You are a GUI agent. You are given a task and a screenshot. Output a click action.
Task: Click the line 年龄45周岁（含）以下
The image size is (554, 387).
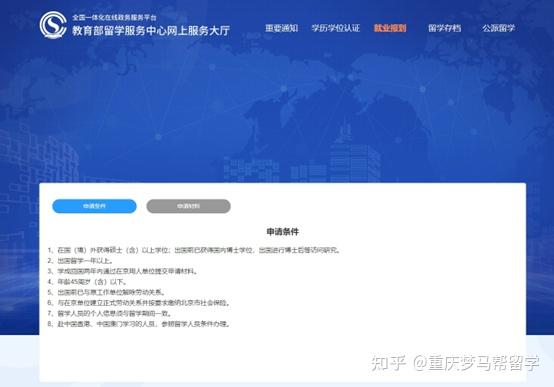pos(87,282)
